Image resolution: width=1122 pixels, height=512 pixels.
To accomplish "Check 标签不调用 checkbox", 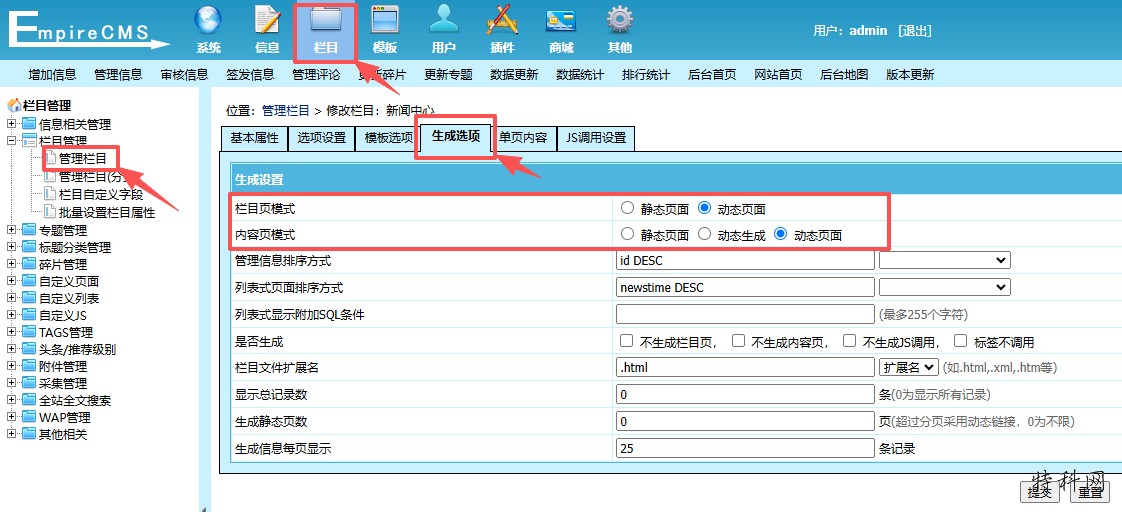I will [961, 340].
